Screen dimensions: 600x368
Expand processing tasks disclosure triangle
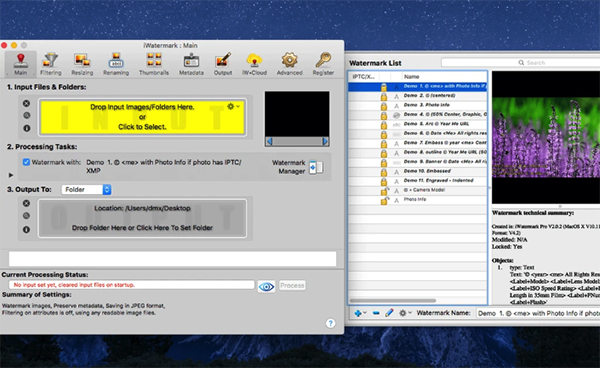(11, 175)
